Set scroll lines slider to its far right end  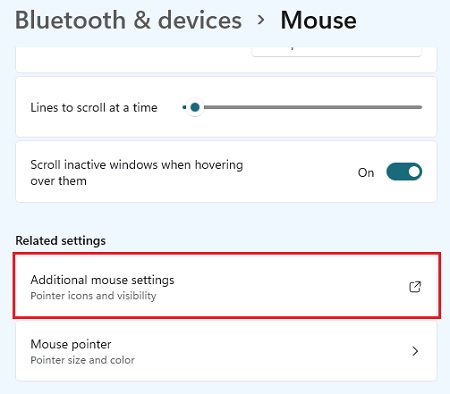pos(421,107)
